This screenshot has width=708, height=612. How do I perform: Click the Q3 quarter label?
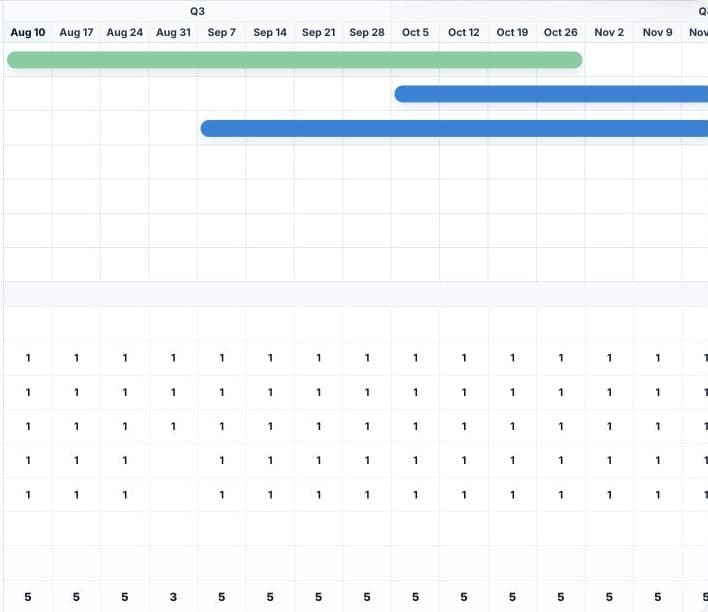[197, 11]
